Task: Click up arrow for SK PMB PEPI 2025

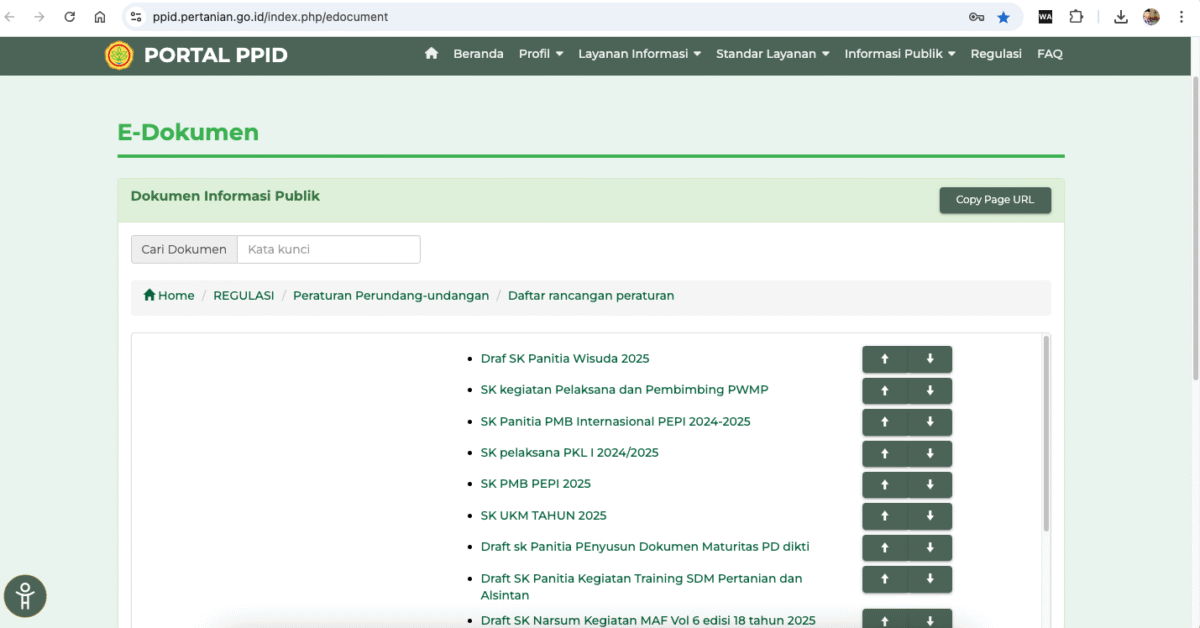Action: click(884, 485)
